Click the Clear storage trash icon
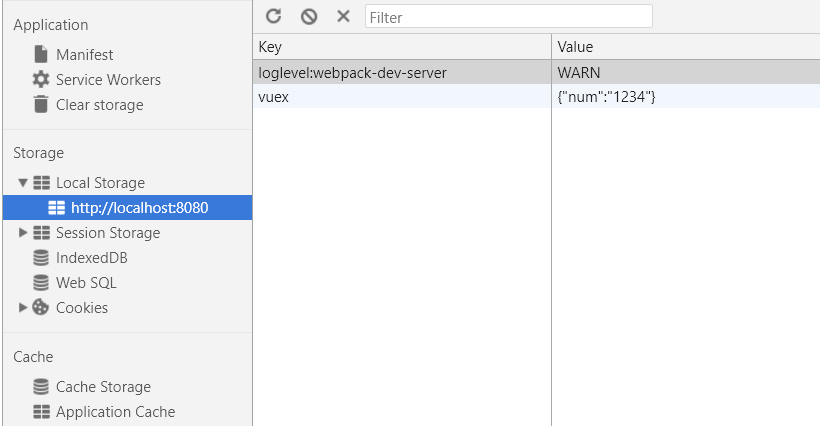Screen dimensions: 820x426 click(x=41, y=104)
